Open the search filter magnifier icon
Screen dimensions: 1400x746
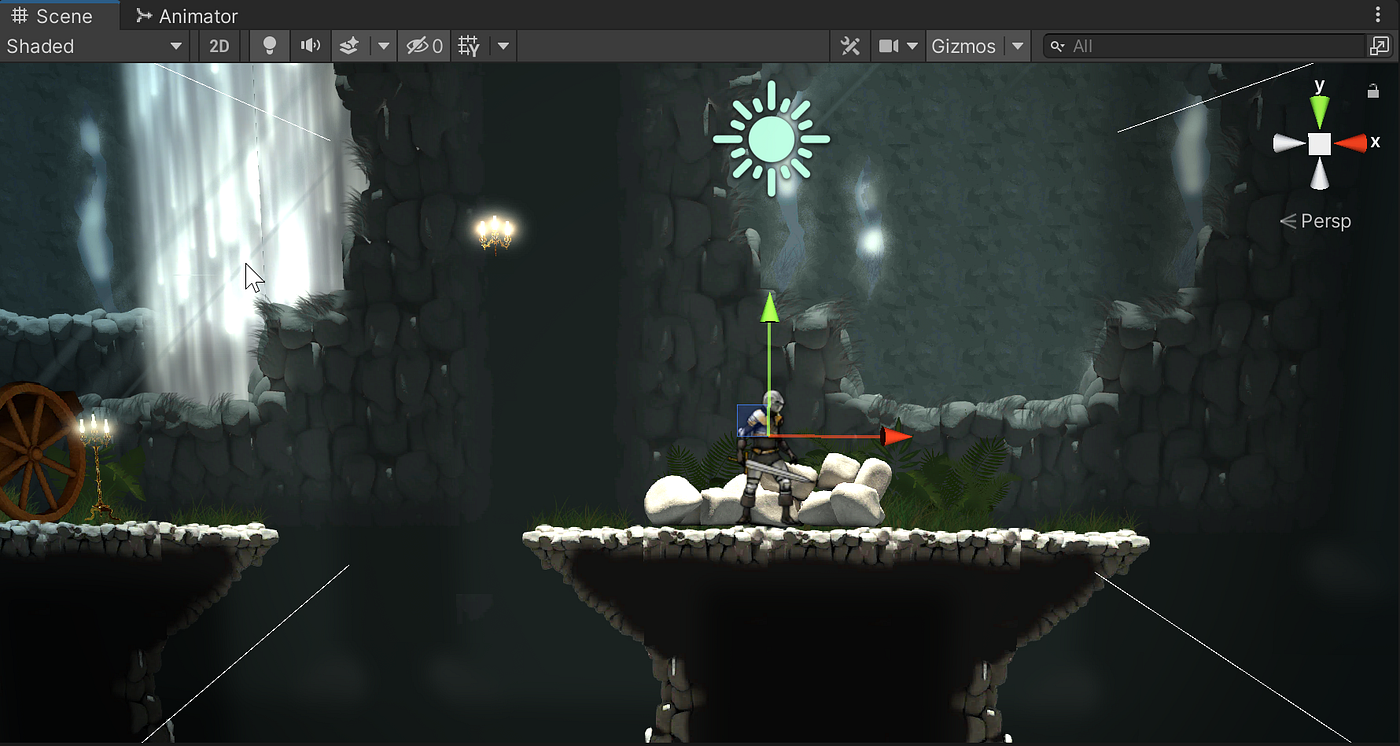pyautogui.click(x=1057, y=46)
